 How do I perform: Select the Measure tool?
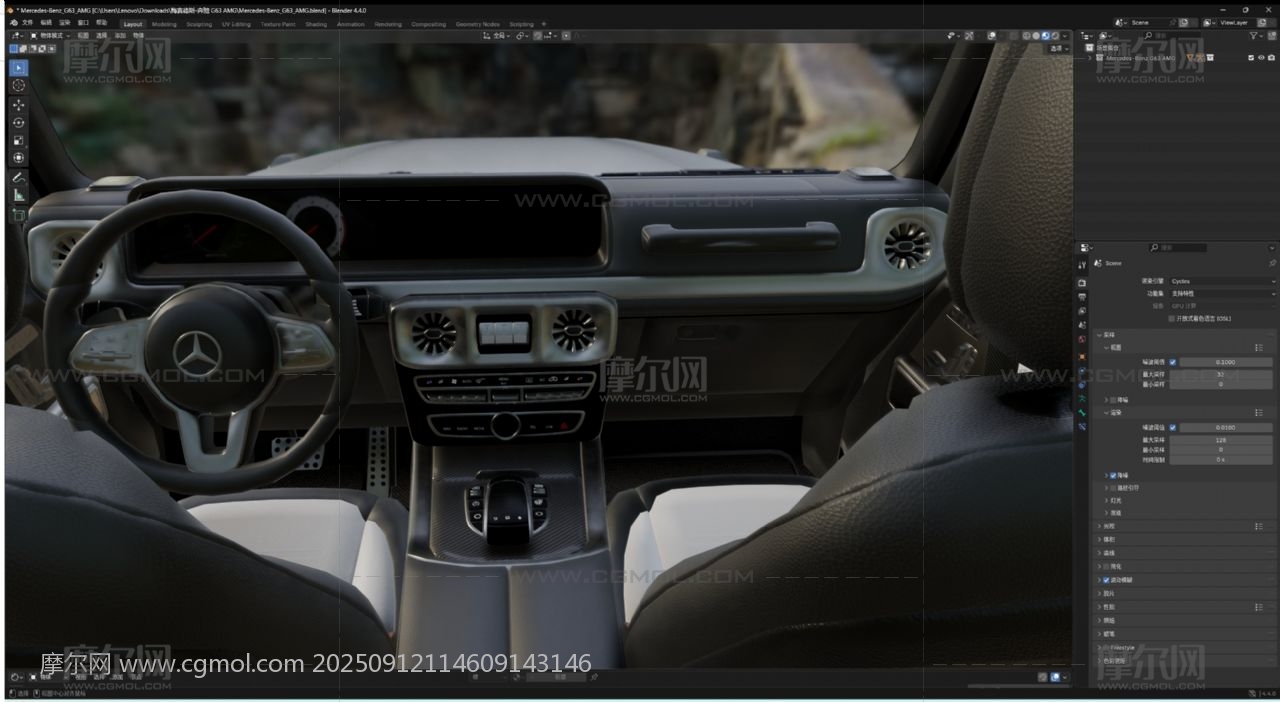point(19,195)
